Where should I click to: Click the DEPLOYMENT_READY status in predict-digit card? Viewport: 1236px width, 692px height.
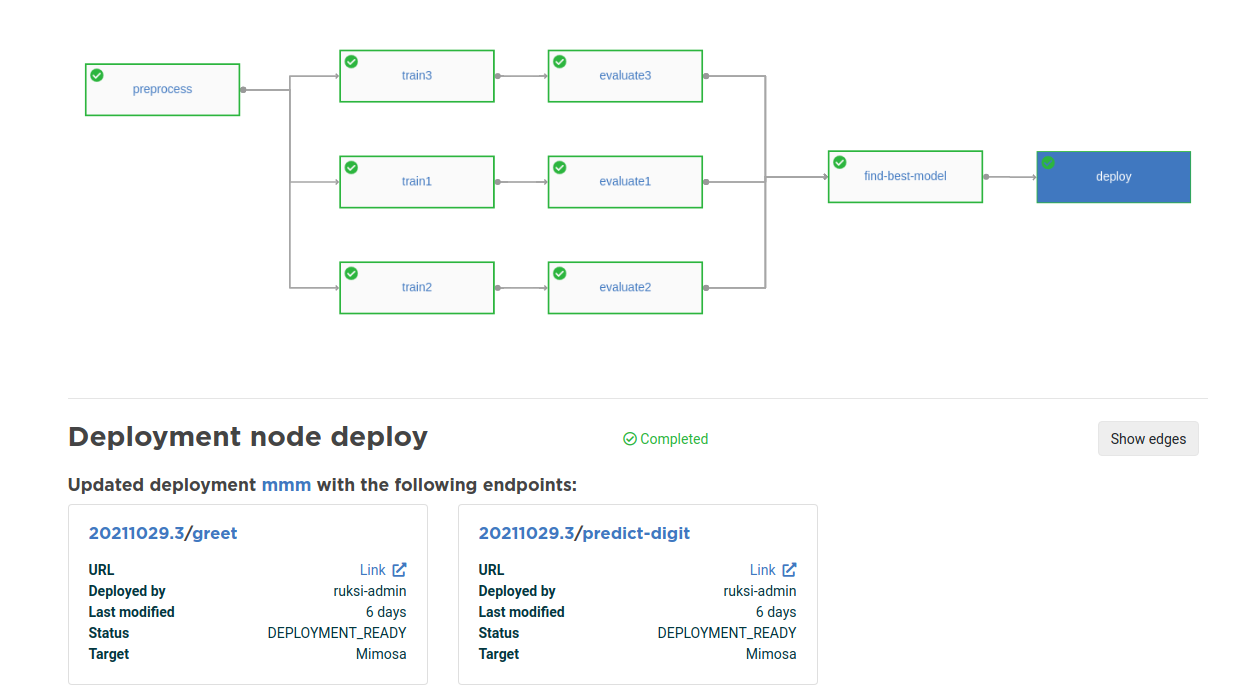click(727, 633)
